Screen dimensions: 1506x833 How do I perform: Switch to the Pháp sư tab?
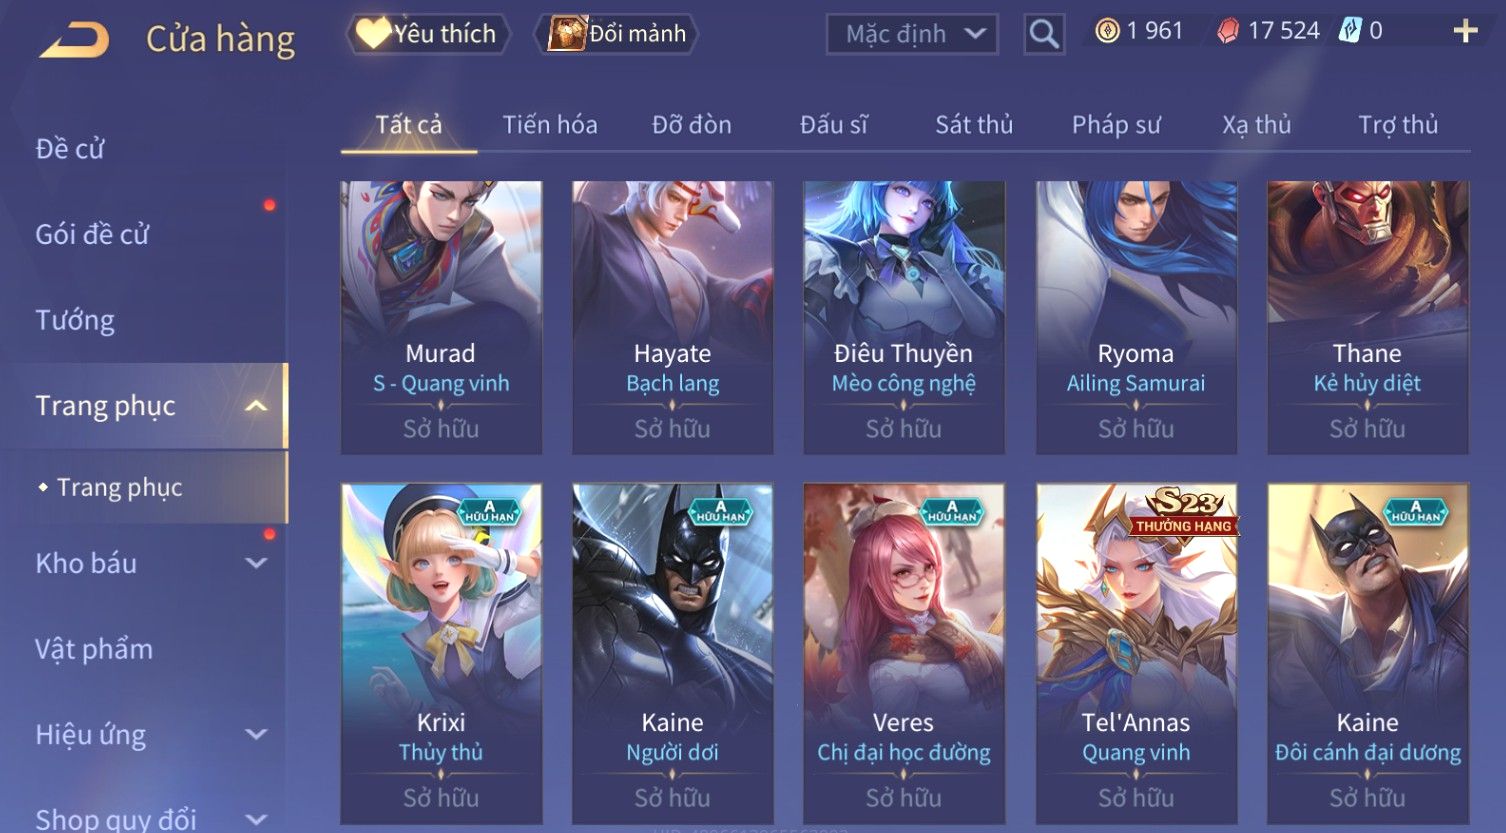1116,125
